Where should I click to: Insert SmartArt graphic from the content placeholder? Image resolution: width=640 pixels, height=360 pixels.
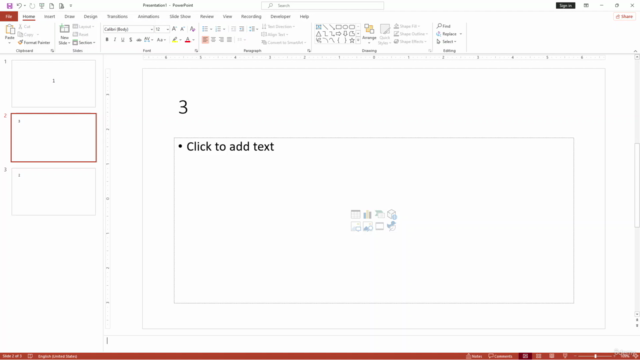(x=380, y=214)
